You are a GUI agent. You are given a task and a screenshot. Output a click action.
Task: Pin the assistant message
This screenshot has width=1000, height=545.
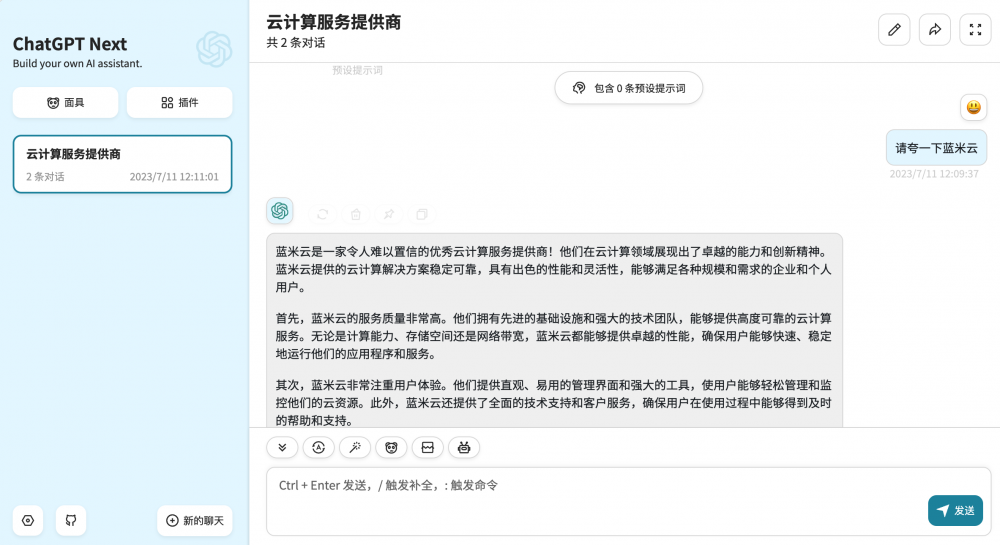click(x=389, y=214)
